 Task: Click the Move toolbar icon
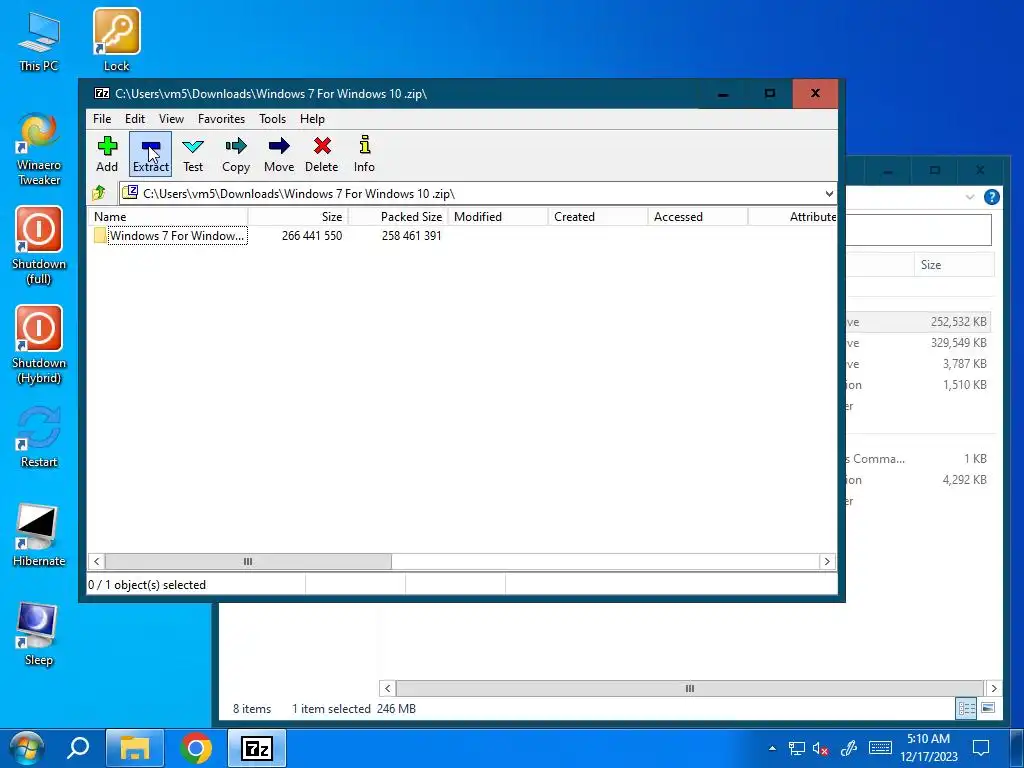[279, 154]
